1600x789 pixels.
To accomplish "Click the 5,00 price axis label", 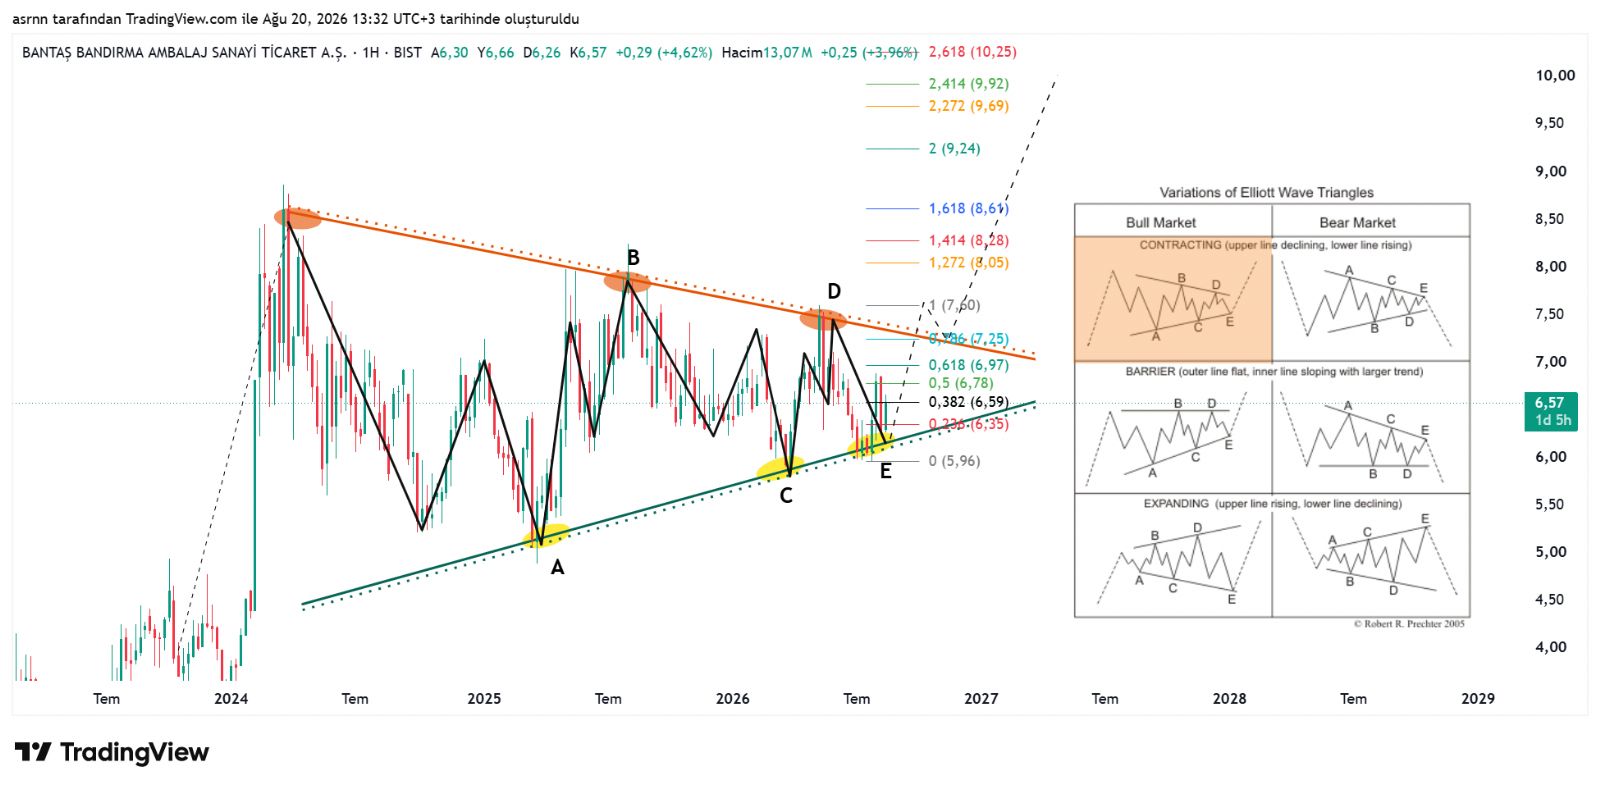I will click(1551, 552).
